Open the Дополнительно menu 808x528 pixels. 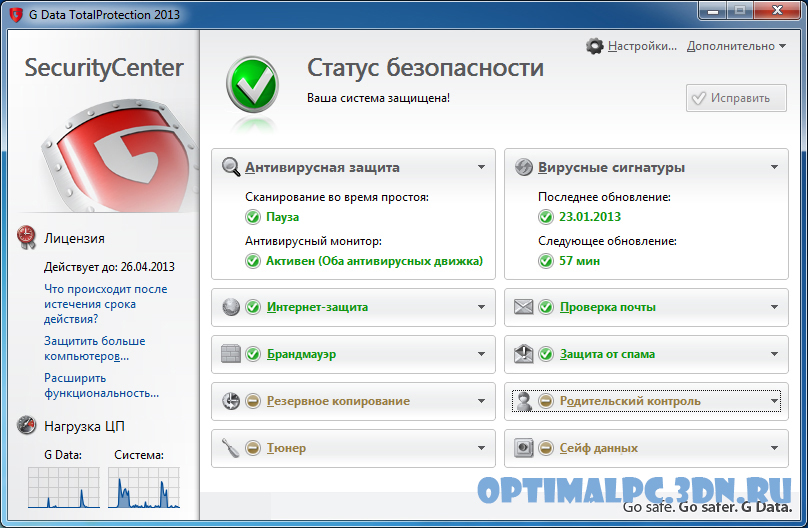[736, 46]
